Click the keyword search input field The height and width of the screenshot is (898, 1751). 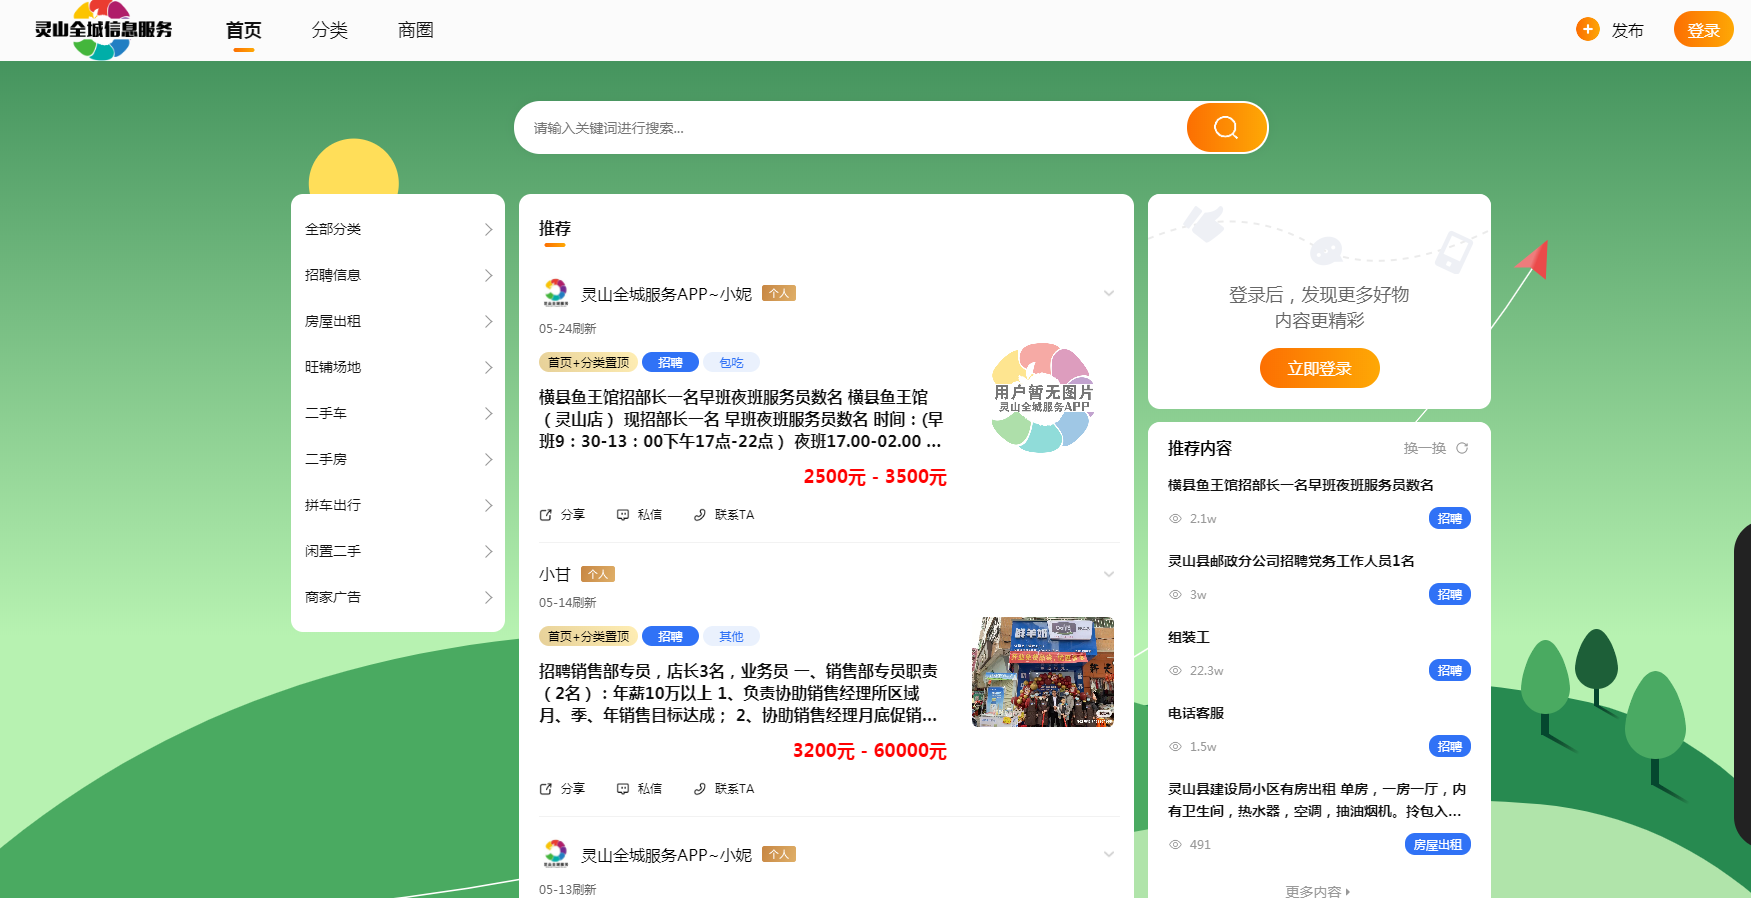[850, 128]
